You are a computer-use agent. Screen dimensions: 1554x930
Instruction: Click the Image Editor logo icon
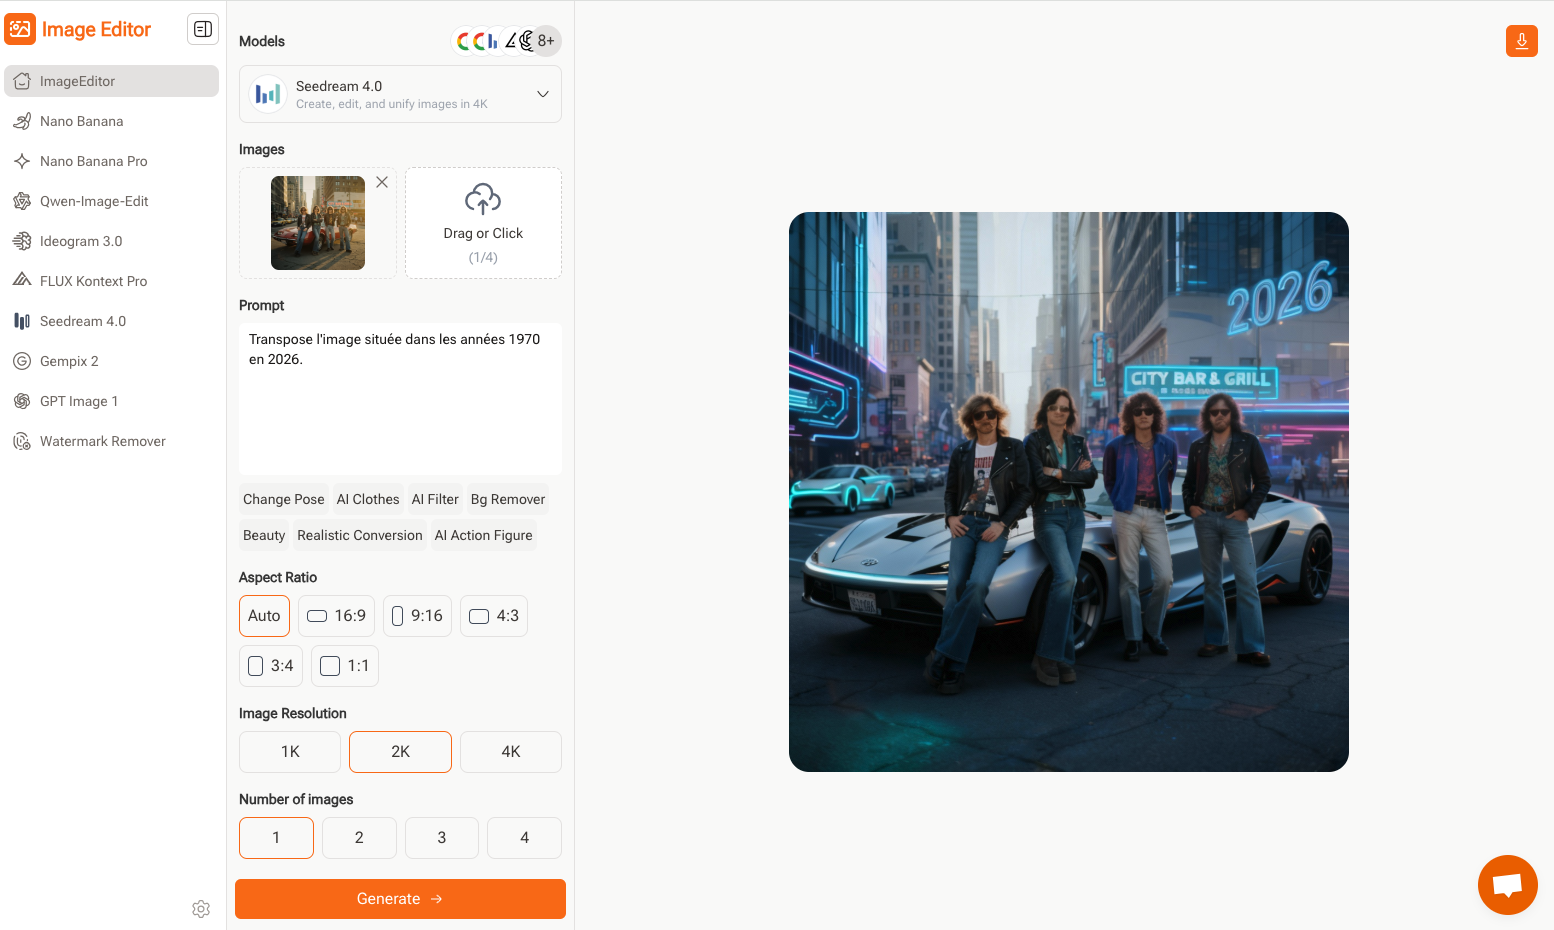[20, 29]
